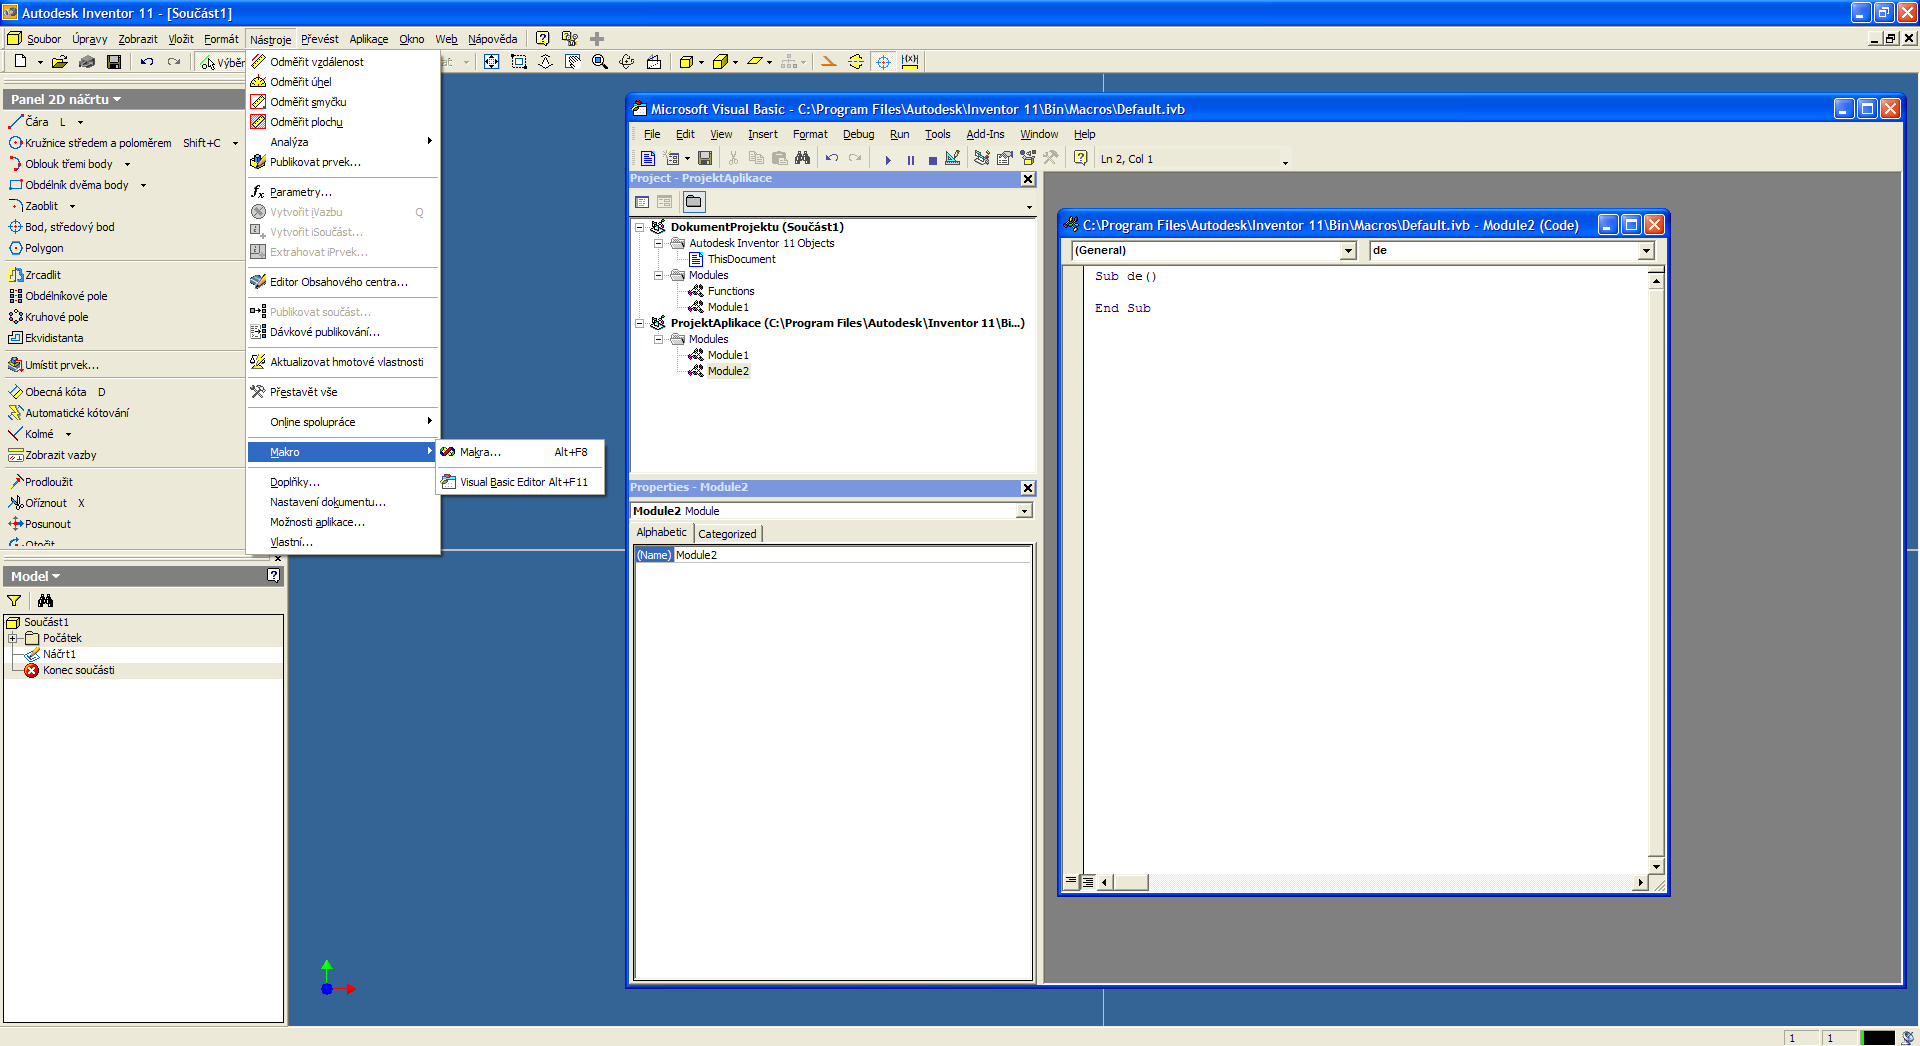1920x1046 pixels.
Task: Toggle Full Module View button in code window
Action: tap(1087, 882)
